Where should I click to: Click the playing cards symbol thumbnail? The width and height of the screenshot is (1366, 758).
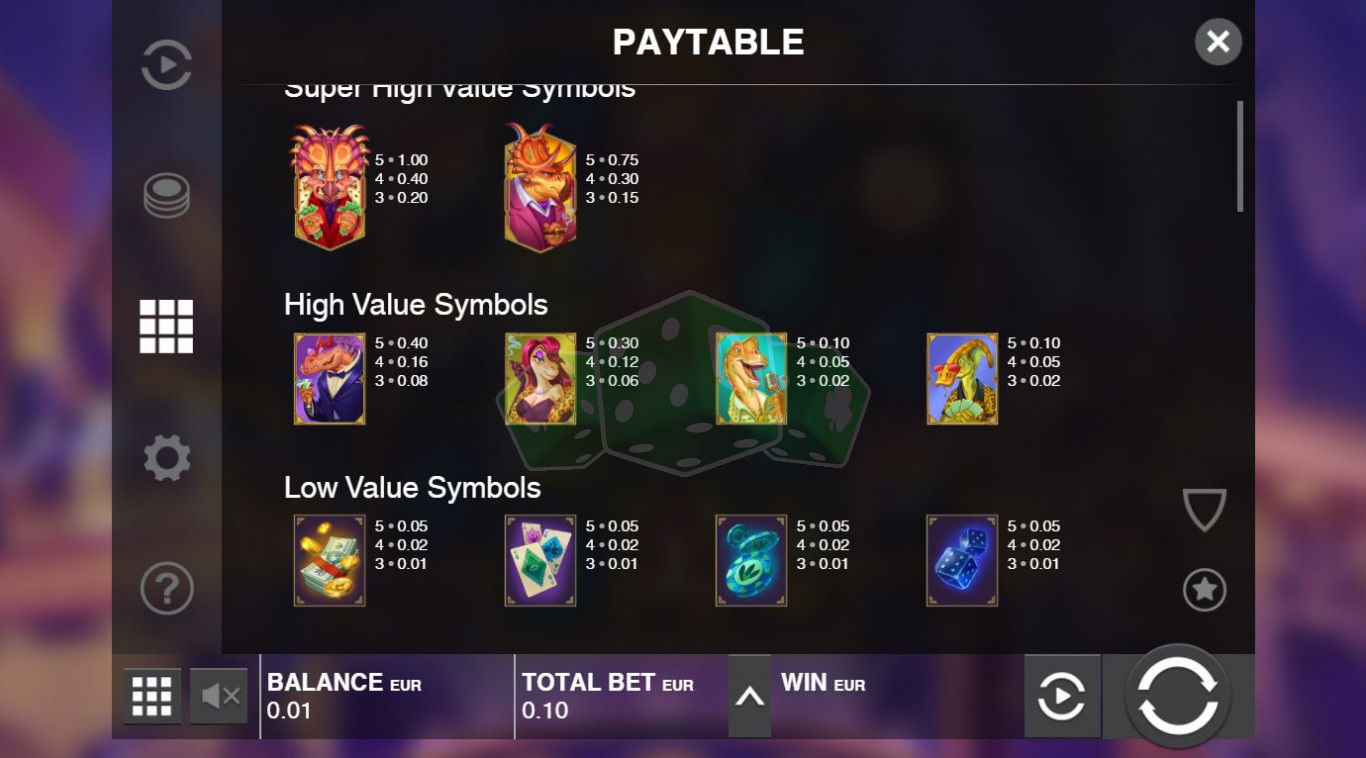click(540, 561)
